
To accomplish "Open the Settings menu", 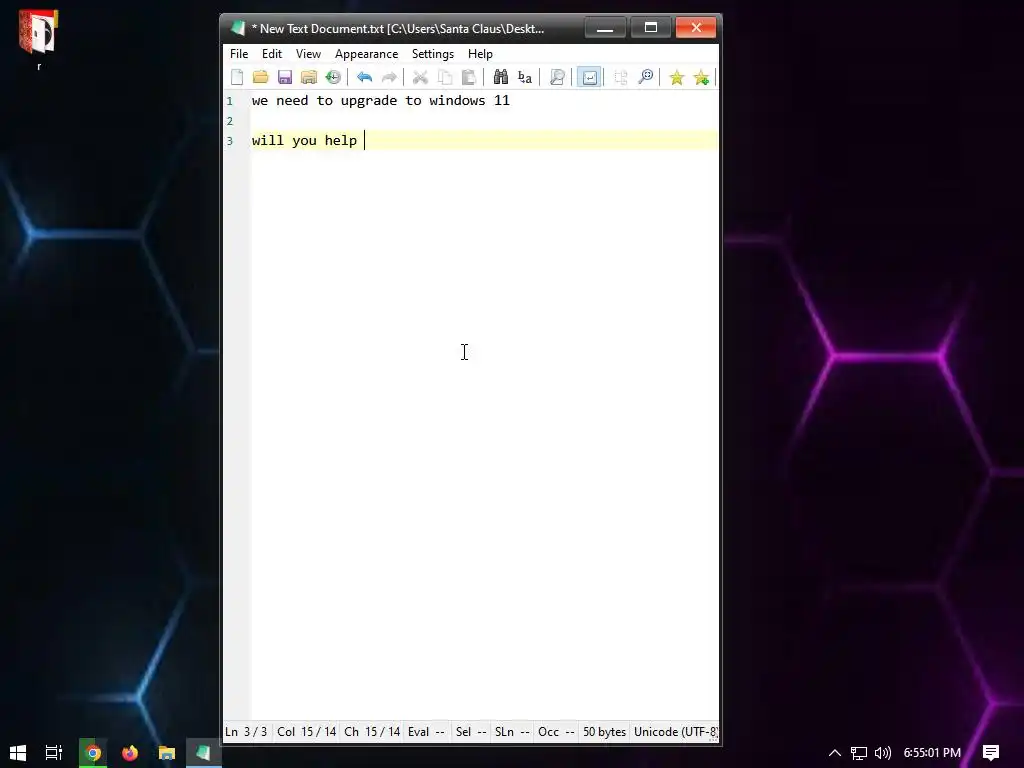I will [x=432, y=54].
